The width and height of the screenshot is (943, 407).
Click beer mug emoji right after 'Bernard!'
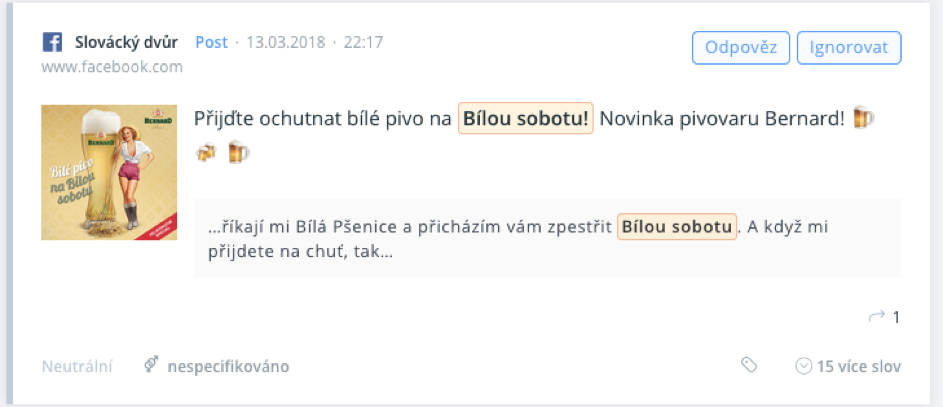864,119
